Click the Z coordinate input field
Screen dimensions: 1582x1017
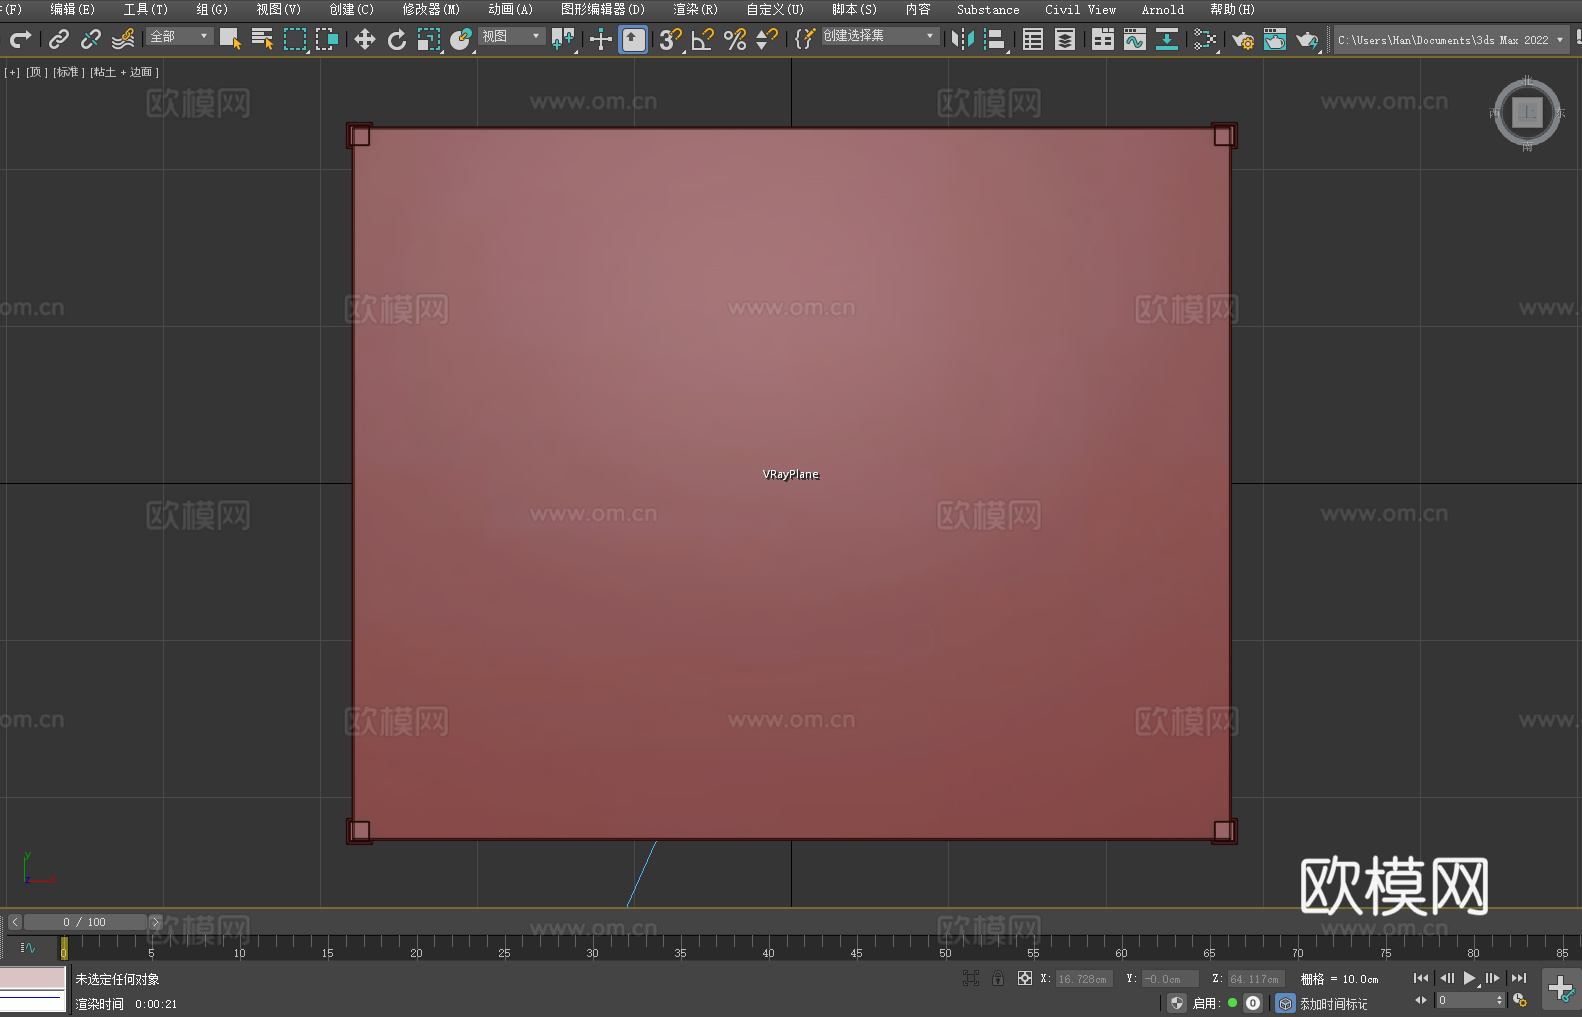click(x=1256, y=979)
